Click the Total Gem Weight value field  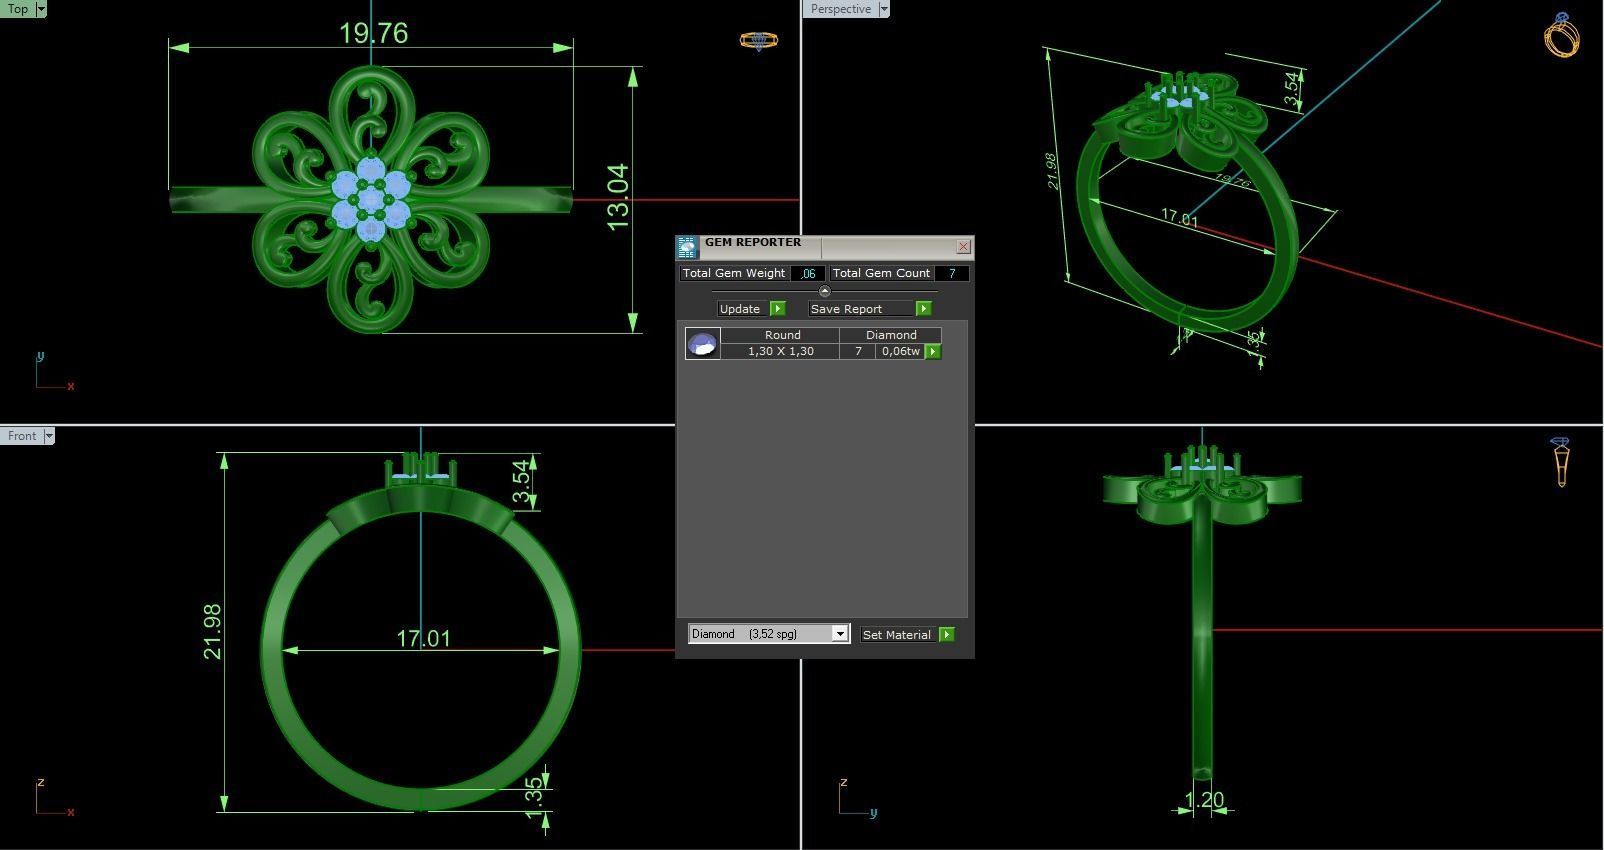click(807, 273)
